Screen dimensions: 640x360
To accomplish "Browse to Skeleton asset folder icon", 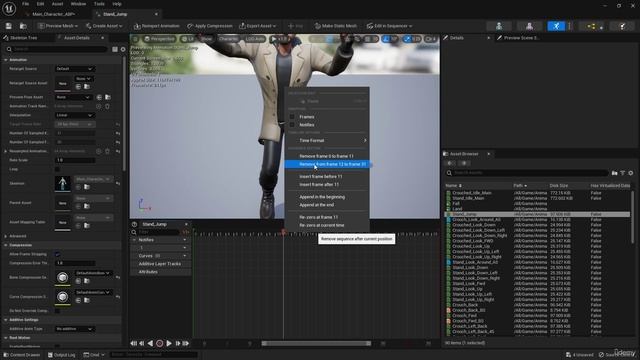I will coord(87,187).
